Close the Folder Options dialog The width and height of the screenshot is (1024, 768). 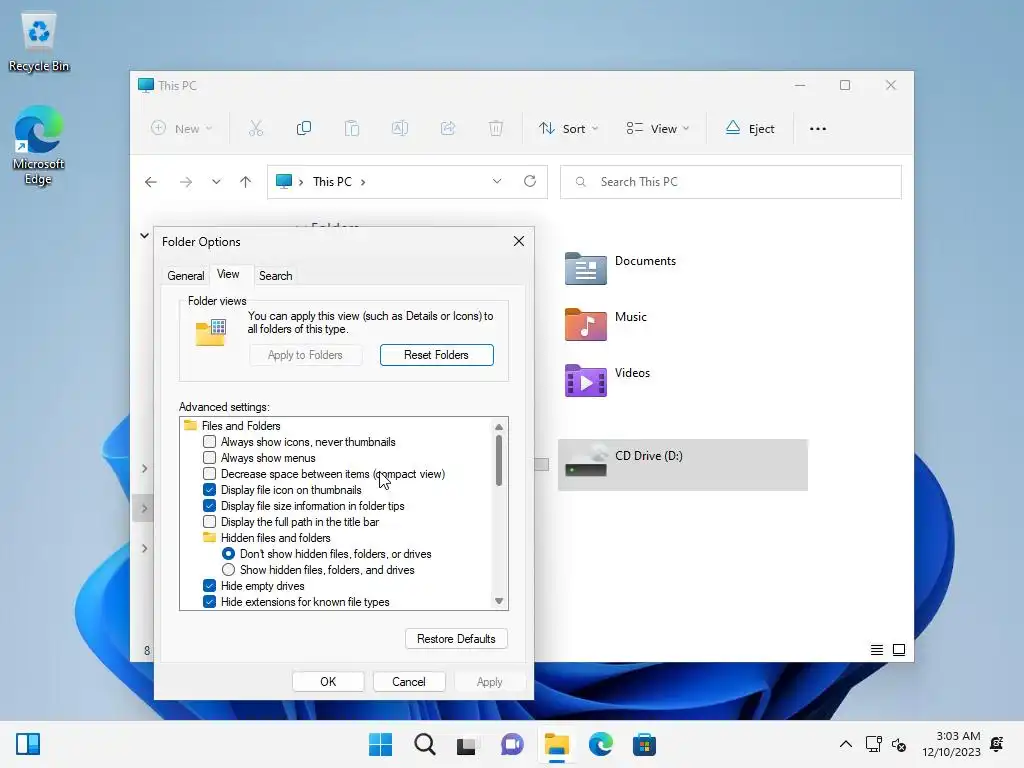pos(519,242)
